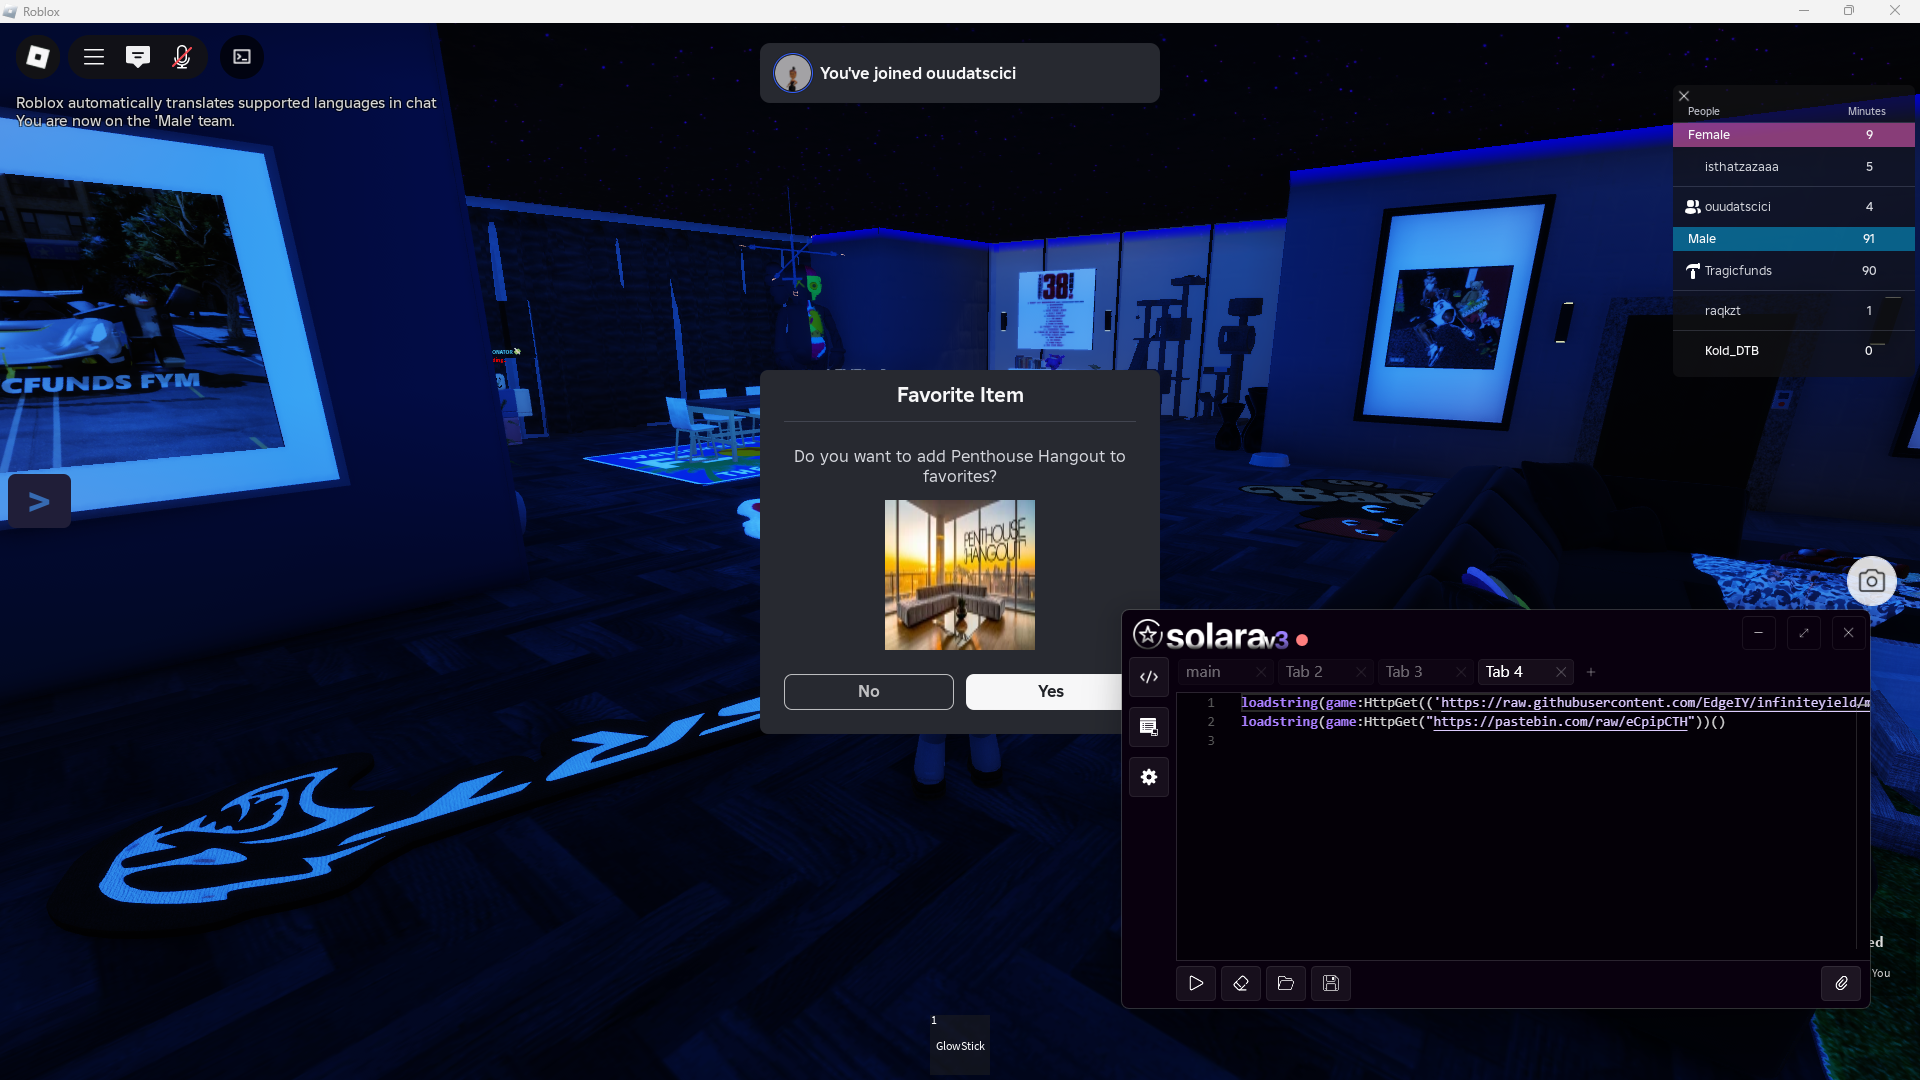
Task: Clear editor with the eraser icon
Action: point(1241,984)
